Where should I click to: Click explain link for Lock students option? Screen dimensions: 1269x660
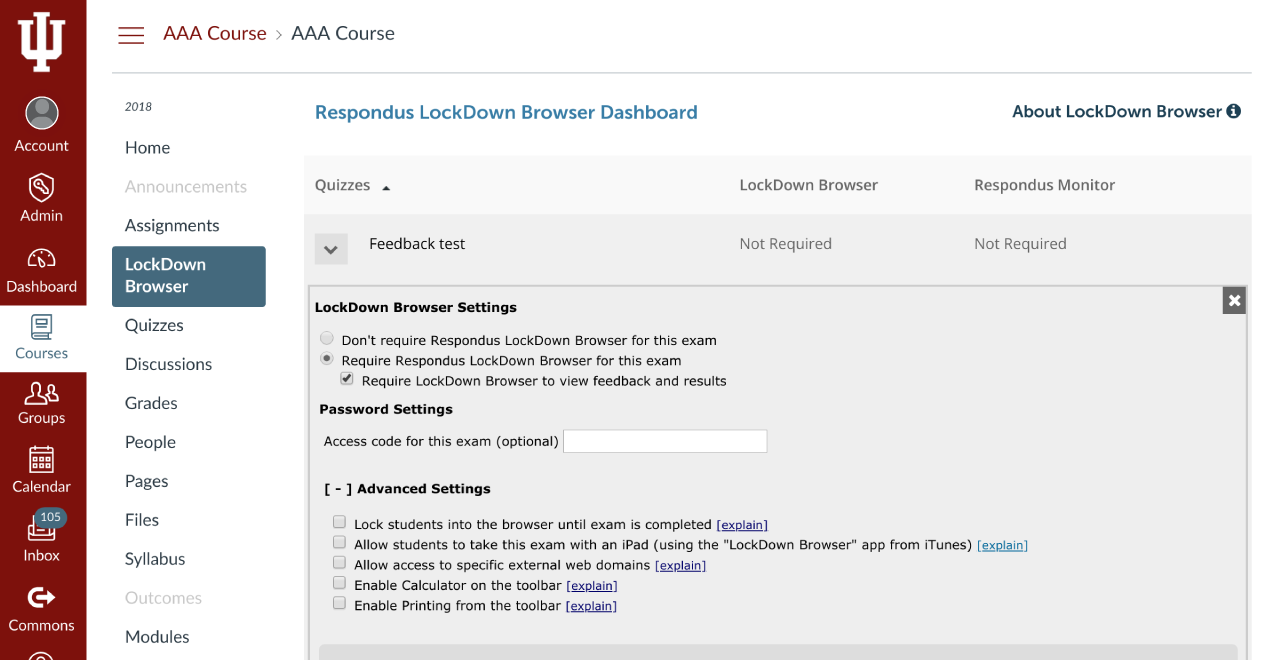[742, 525]
